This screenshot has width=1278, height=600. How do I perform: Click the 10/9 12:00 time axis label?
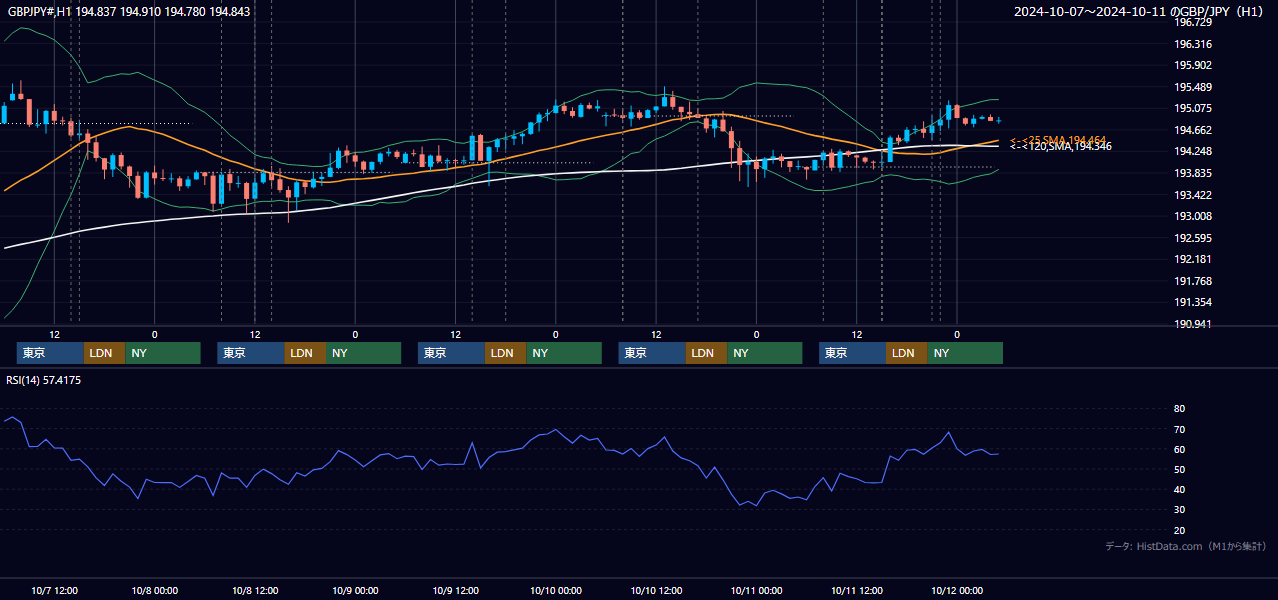pos(455,590)
